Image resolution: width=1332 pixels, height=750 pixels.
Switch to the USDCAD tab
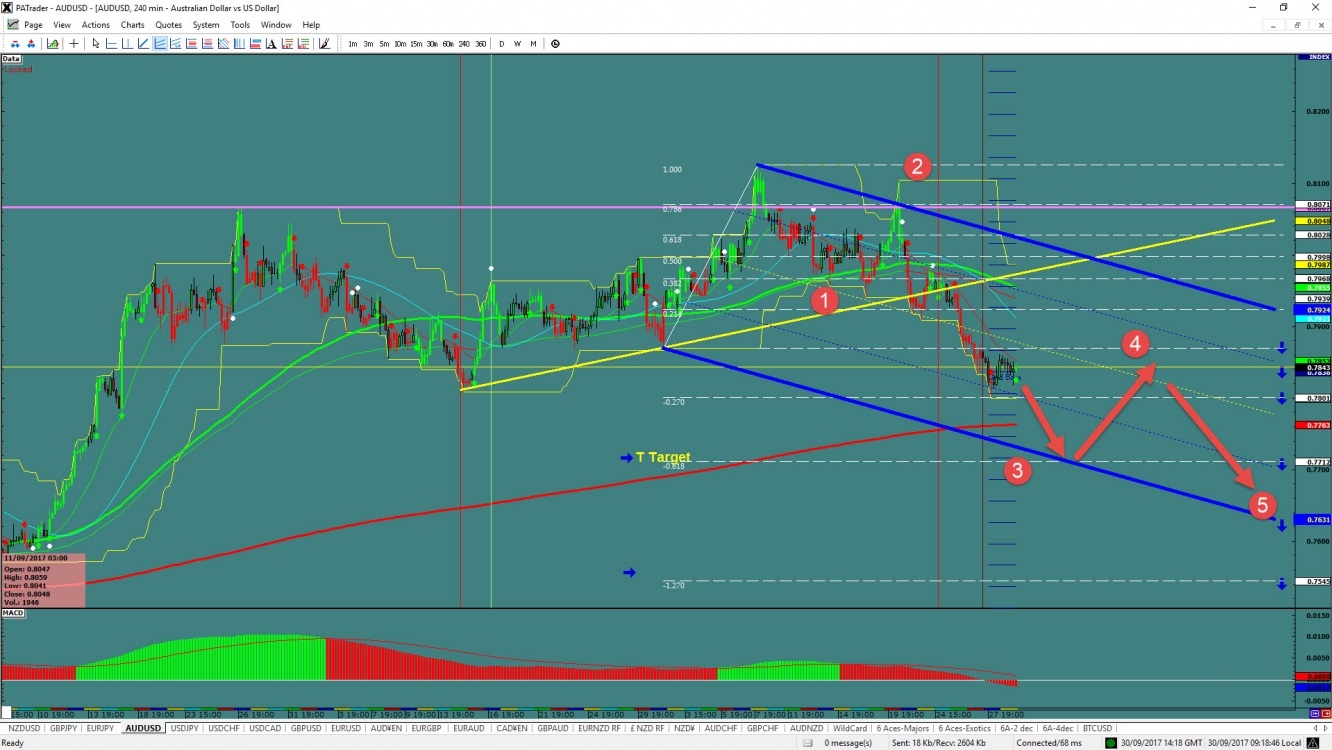(x=265, y=728)
